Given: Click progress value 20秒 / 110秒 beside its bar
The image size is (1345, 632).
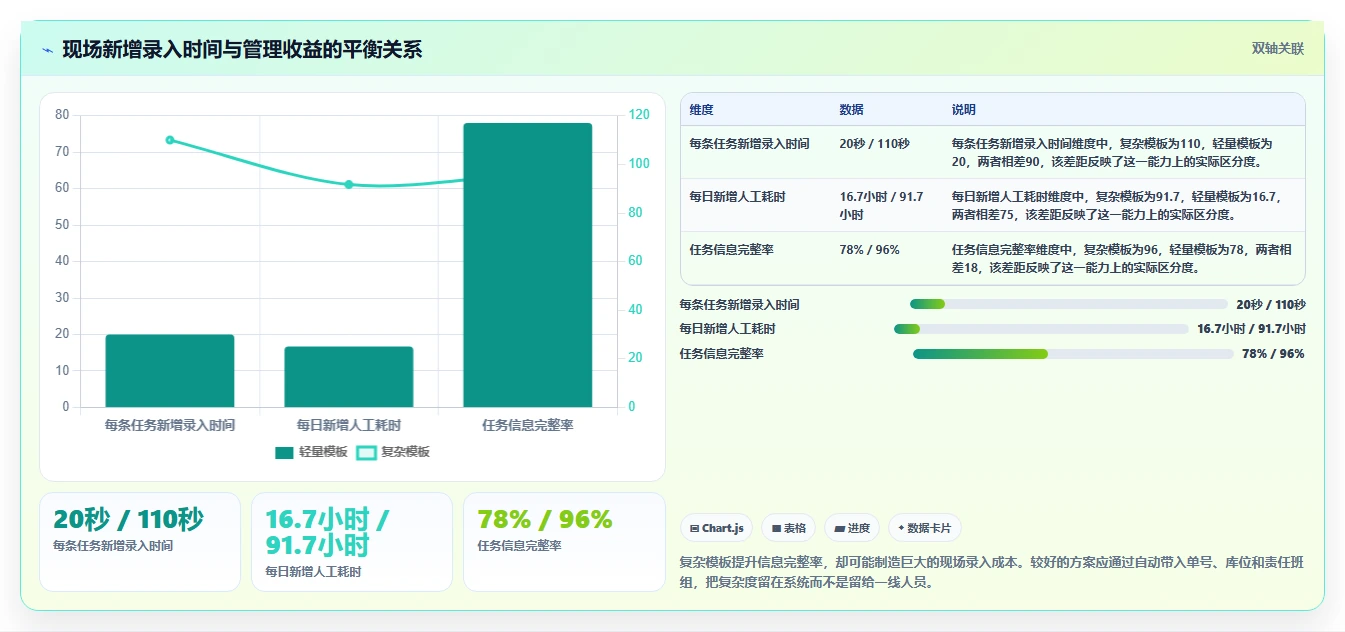Looking at the screenshot, I should click(1271, 304).
